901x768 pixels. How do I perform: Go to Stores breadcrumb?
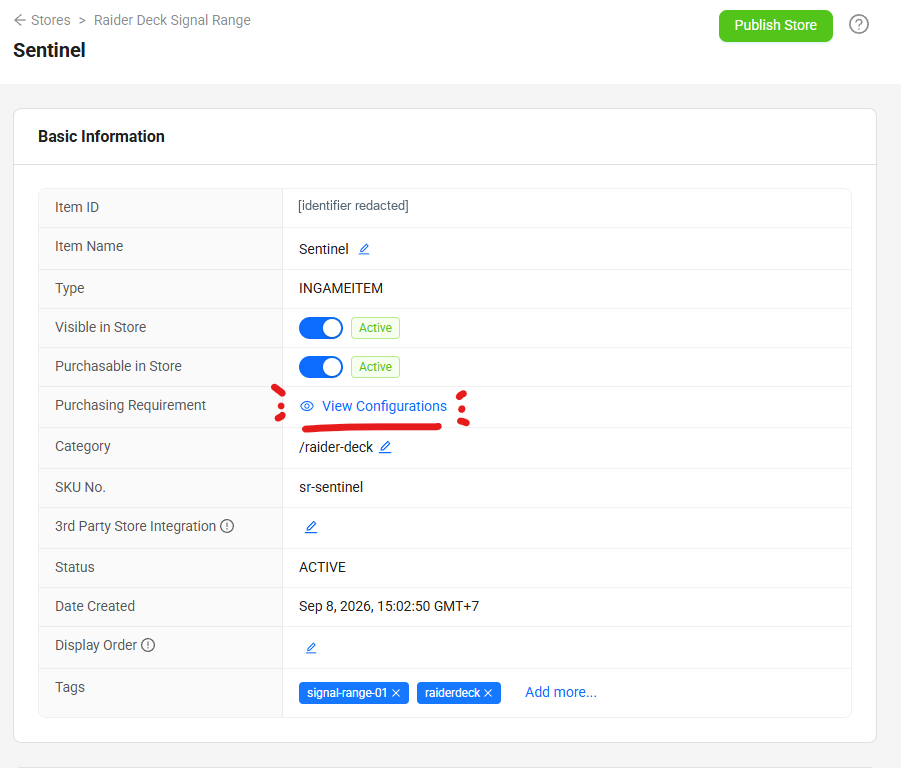pyautogui.click(x=51, y=20)
